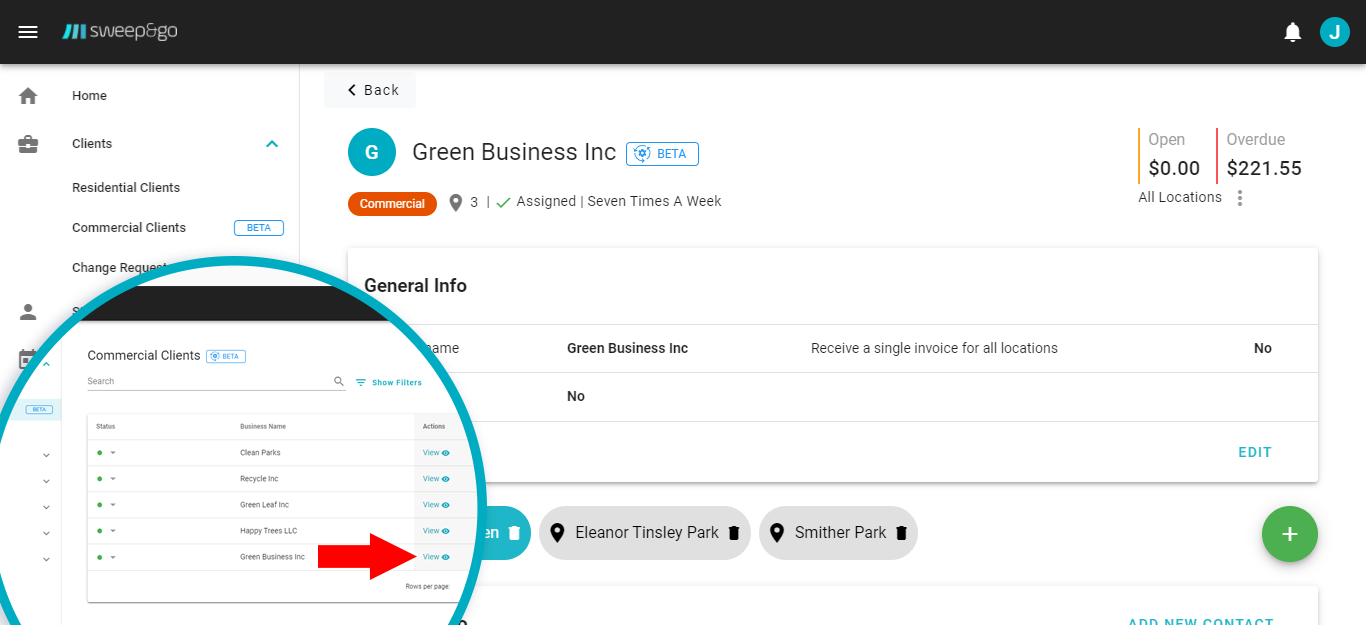1366x625 pixels.
Task: Click the trash icon on Smither Park
Action: 901,533
